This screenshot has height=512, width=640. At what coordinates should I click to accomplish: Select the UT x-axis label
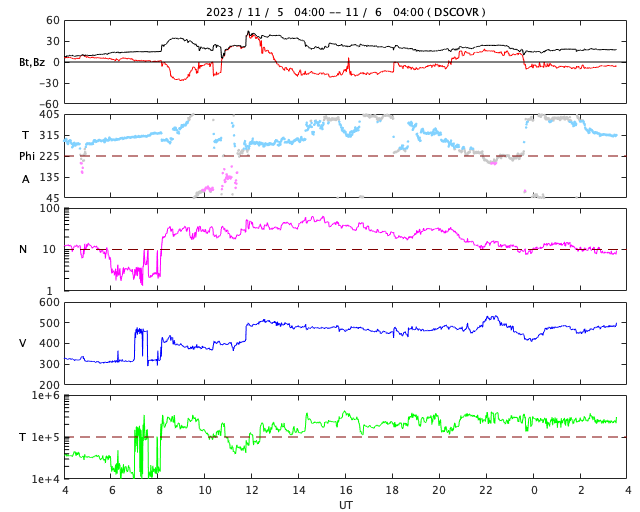coord(346,505)
